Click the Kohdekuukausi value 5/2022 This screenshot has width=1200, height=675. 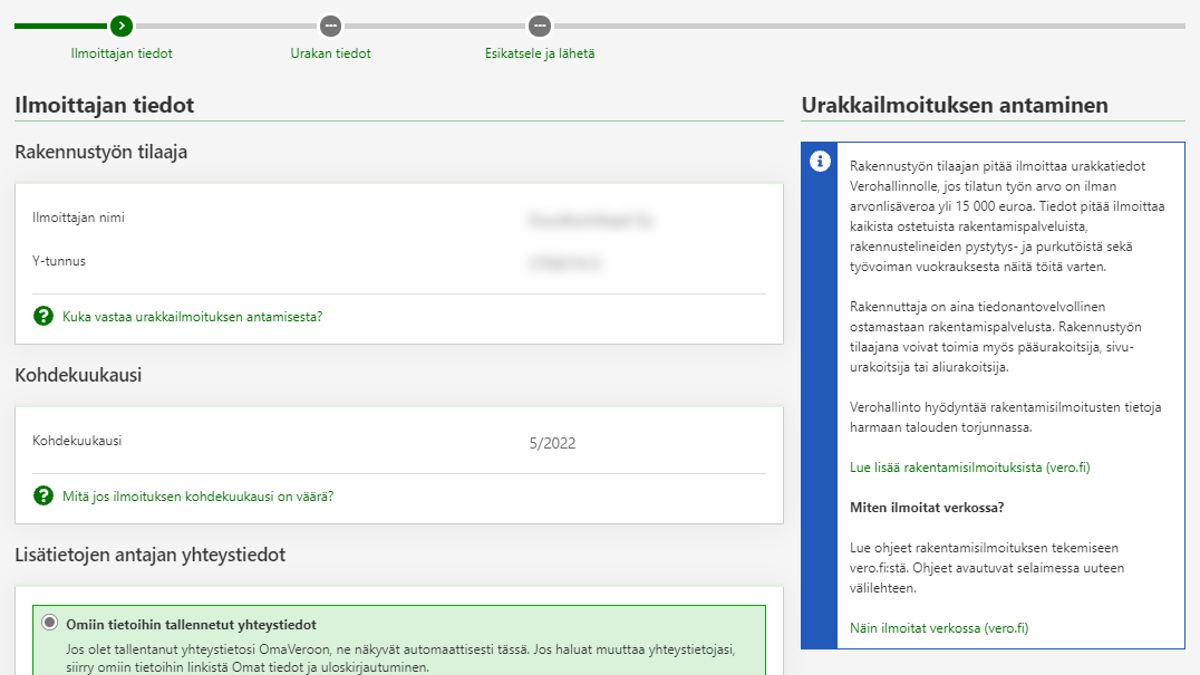tap(552, 444)
